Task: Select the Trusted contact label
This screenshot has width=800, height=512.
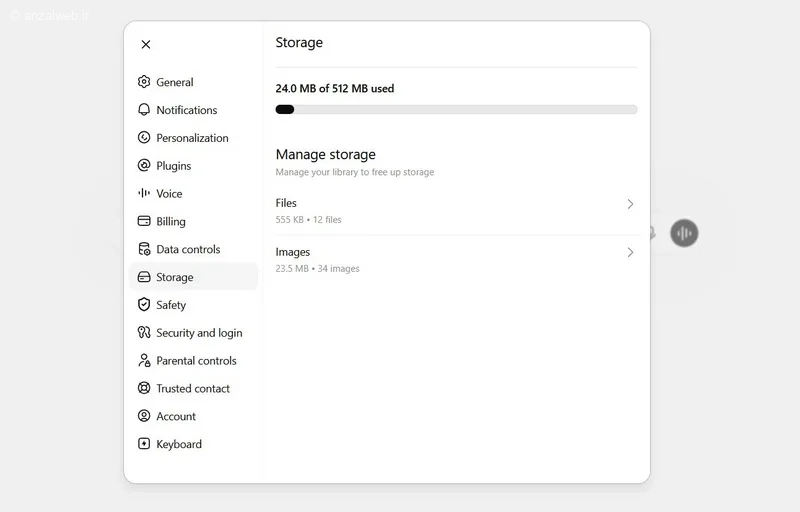Action: click(193, 389)
